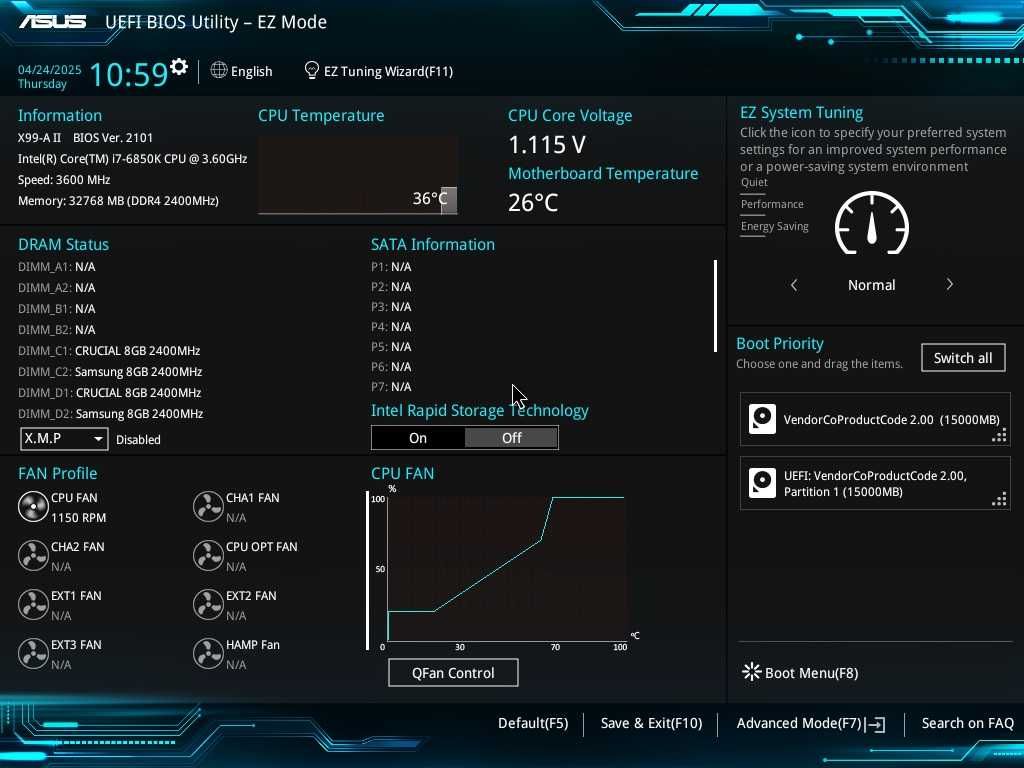Select the CHA1 FAN icon
The width and height of the screenshot is (1024, 768).
208,507
